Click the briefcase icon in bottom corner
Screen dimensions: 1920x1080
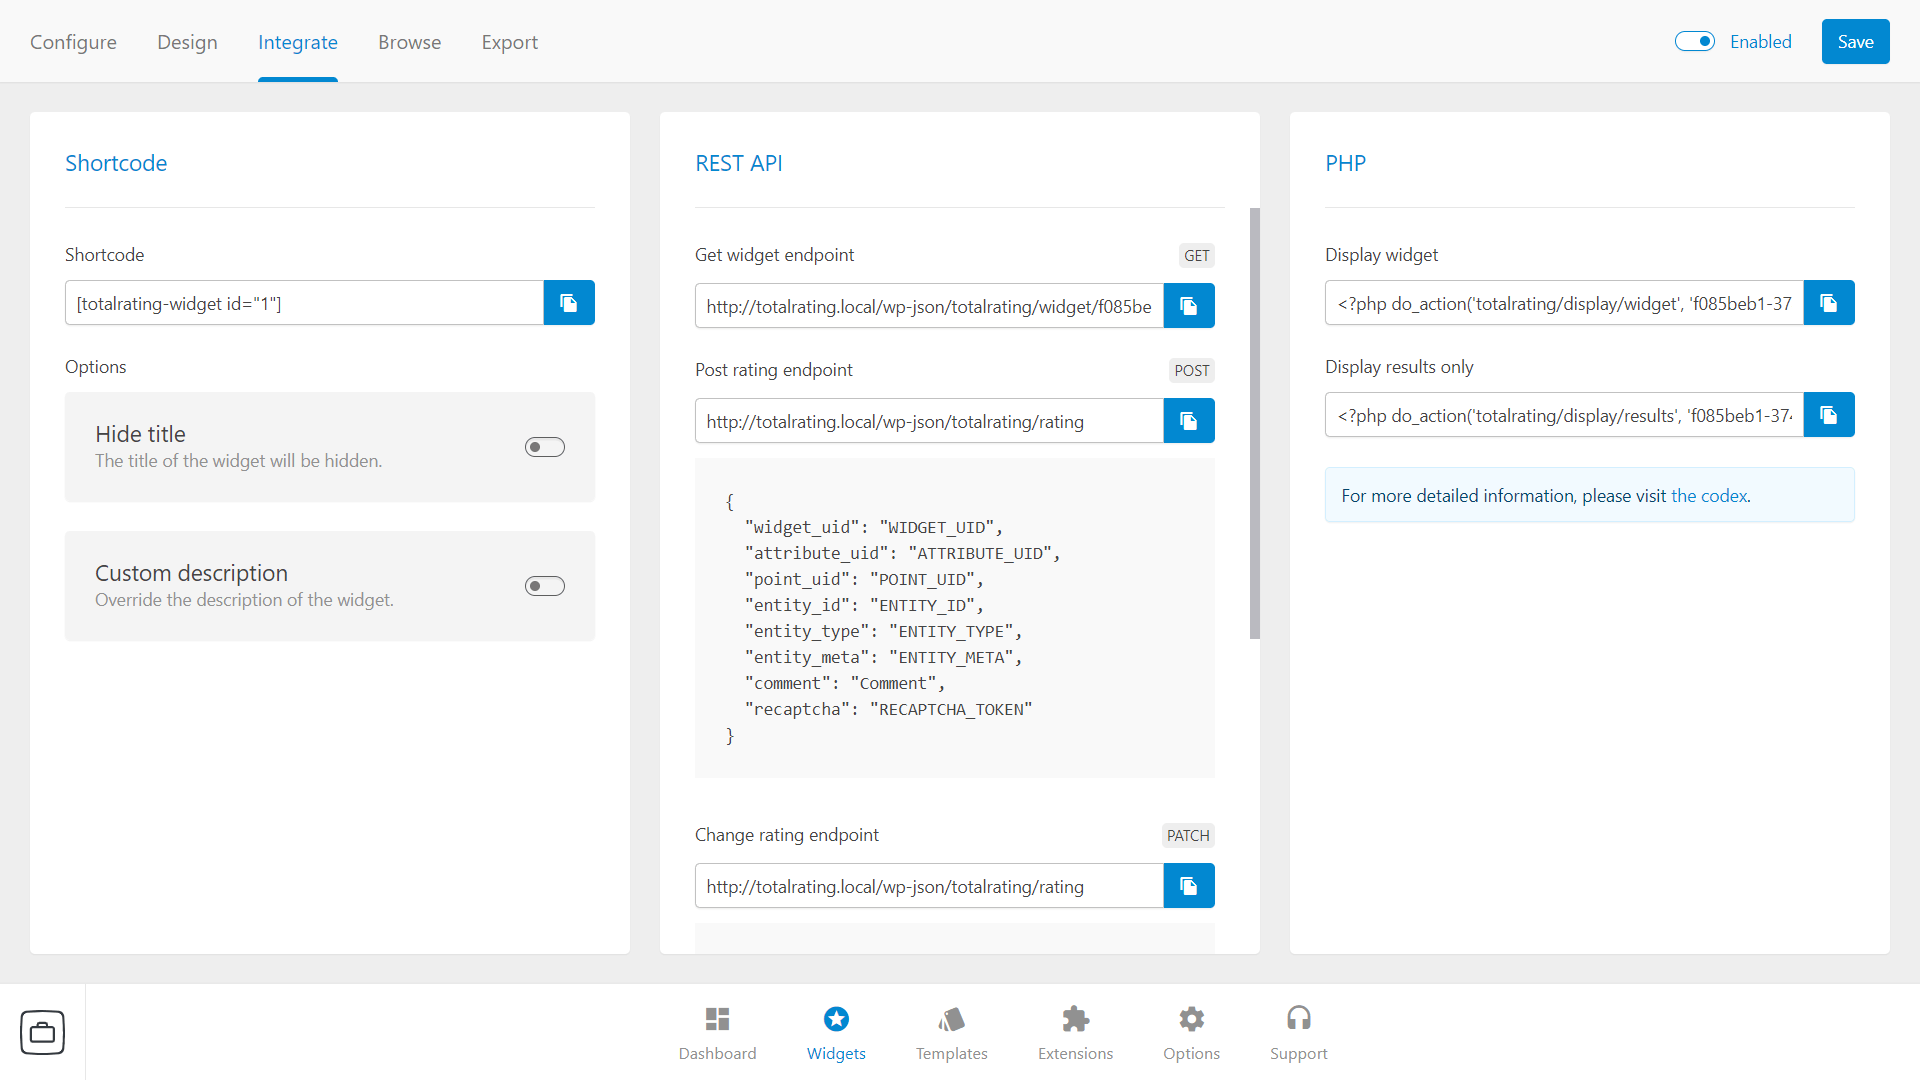[42, 1032]
